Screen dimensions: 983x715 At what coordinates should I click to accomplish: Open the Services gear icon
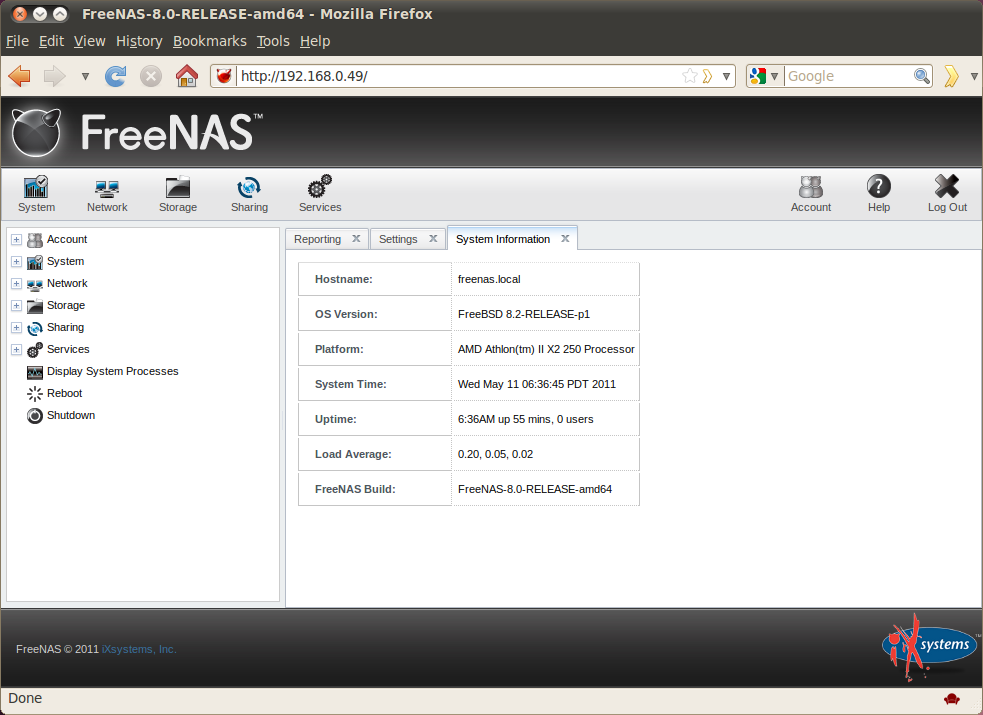pos(320,187)
